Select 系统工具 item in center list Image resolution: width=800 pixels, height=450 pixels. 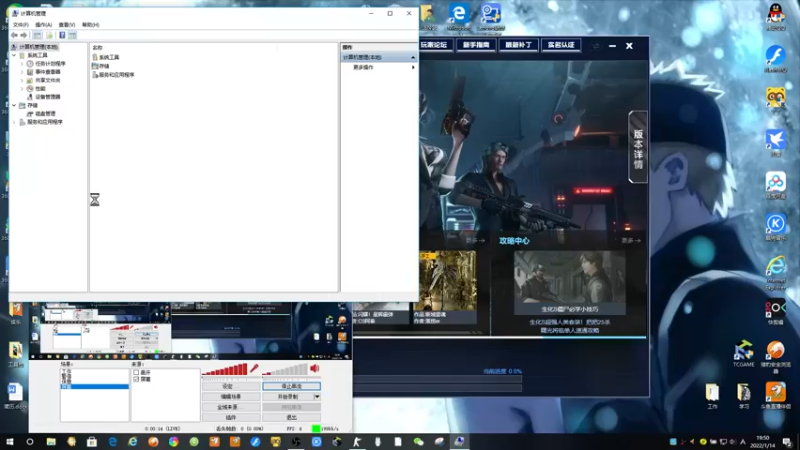coord(109,58)
